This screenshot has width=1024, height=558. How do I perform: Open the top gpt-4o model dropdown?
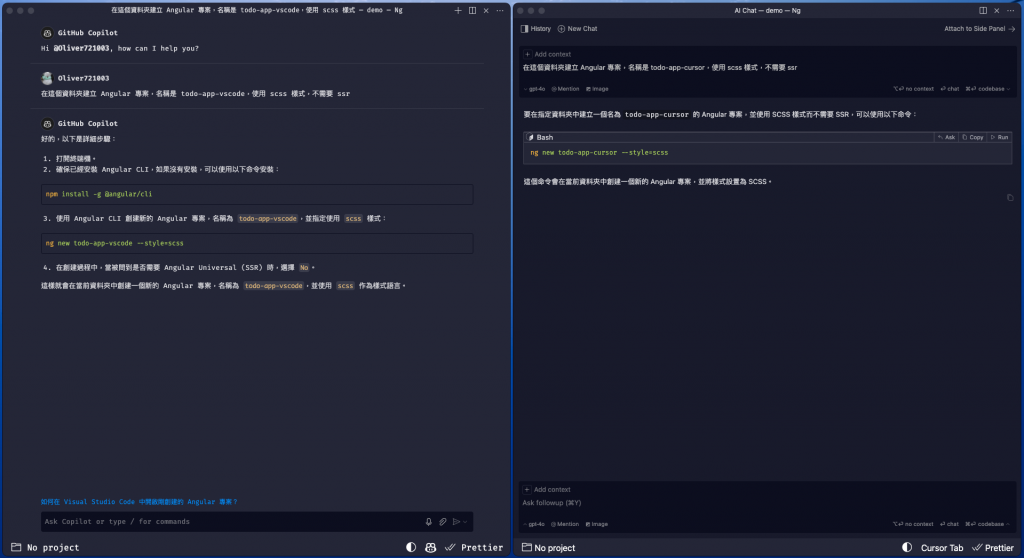coord(534,89)
